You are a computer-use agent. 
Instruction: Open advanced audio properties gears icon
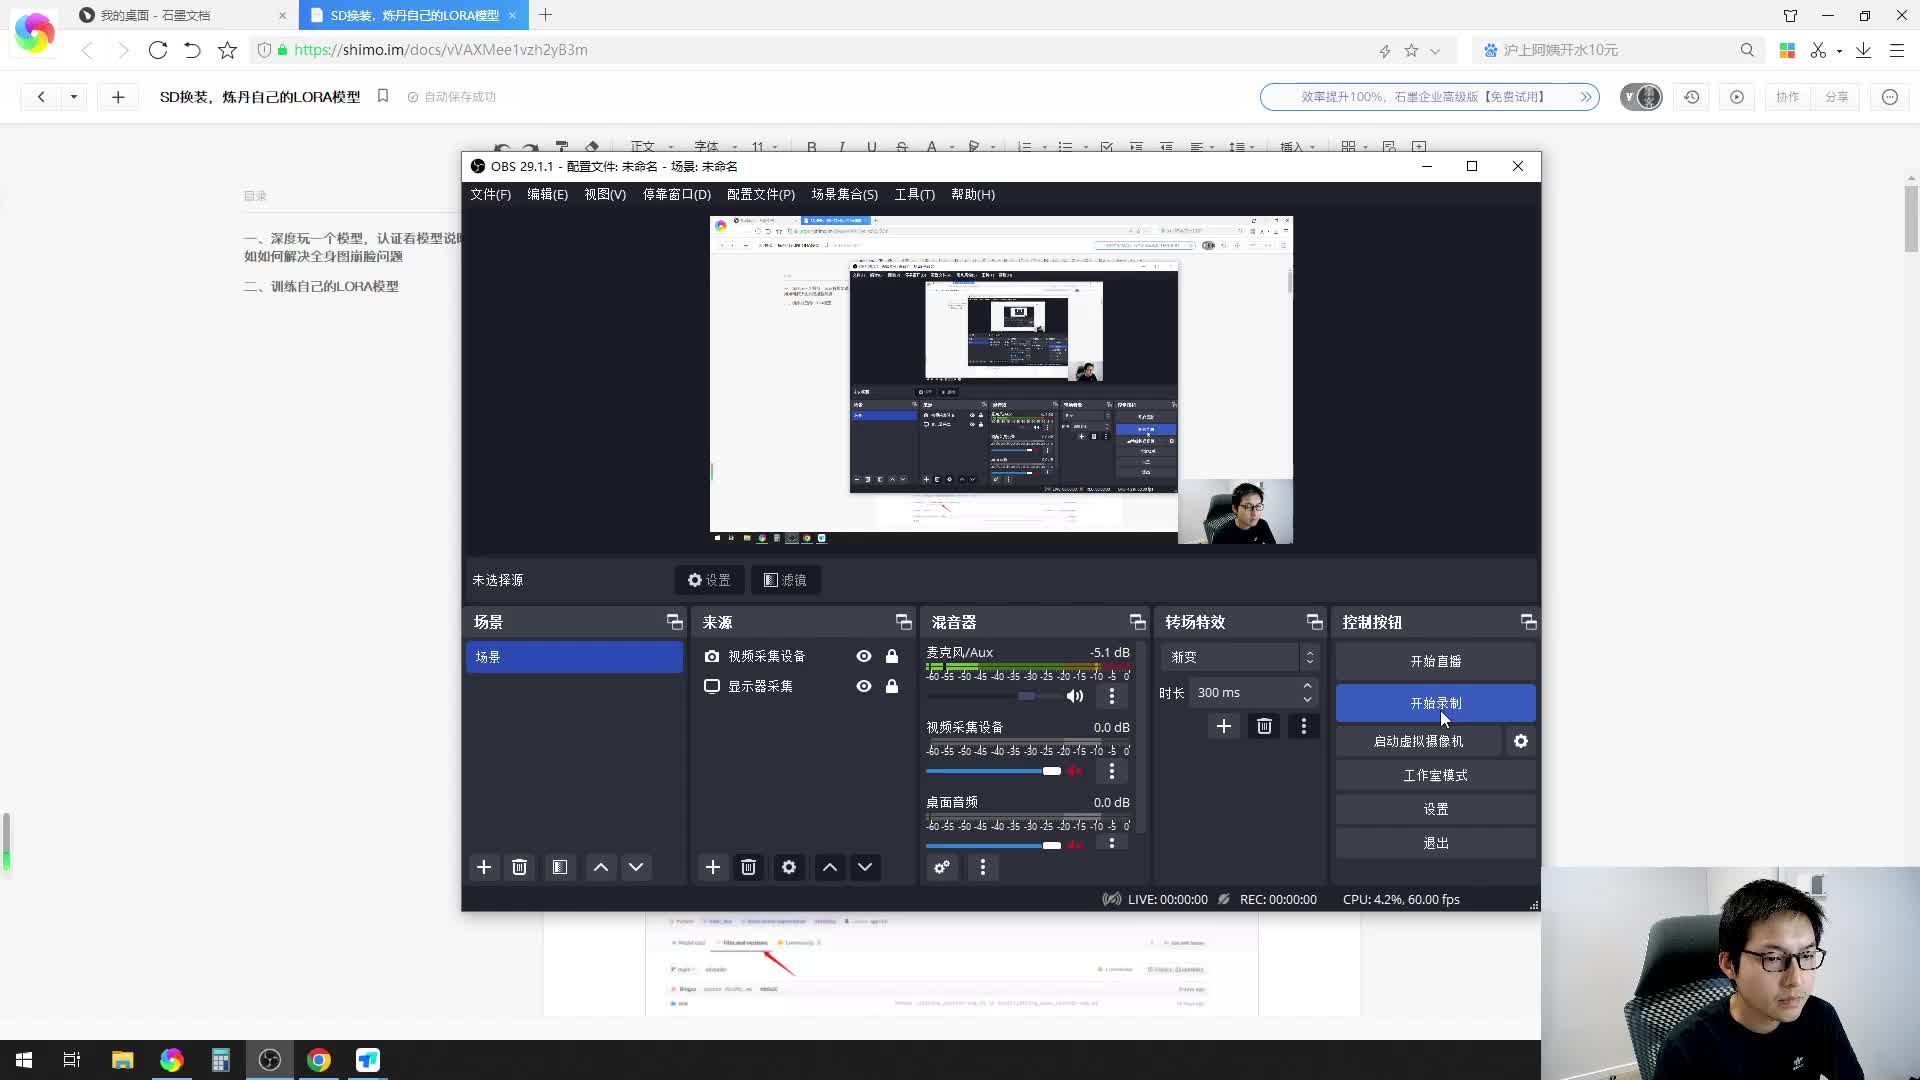942,867
